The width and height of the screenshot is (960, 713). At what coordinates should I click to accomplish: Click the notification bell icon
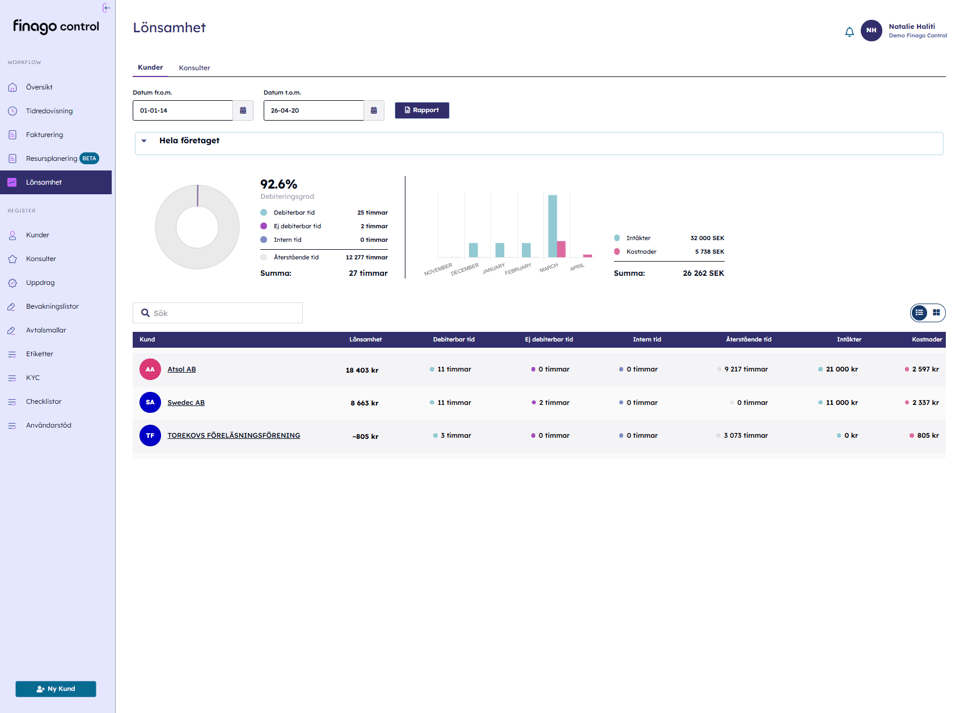(x=849, y=32)
